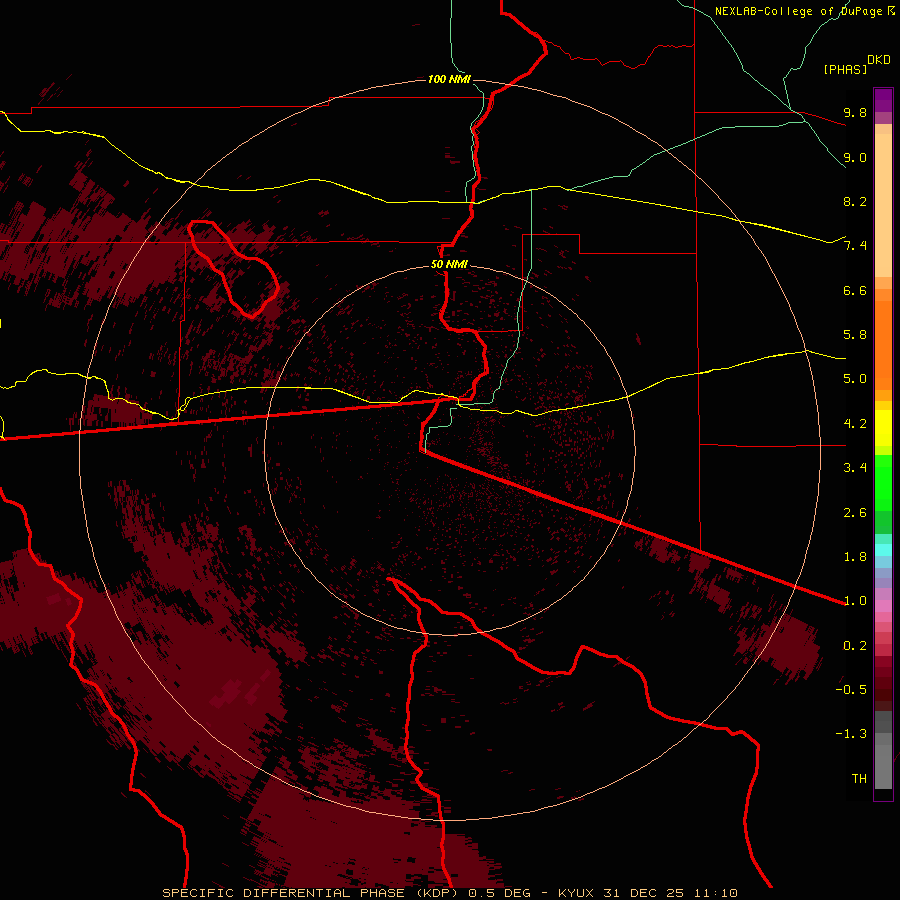This screenshot has width=900, height=900.
Task: Click the green segment of color bar
Action: [x=883, y=482]
